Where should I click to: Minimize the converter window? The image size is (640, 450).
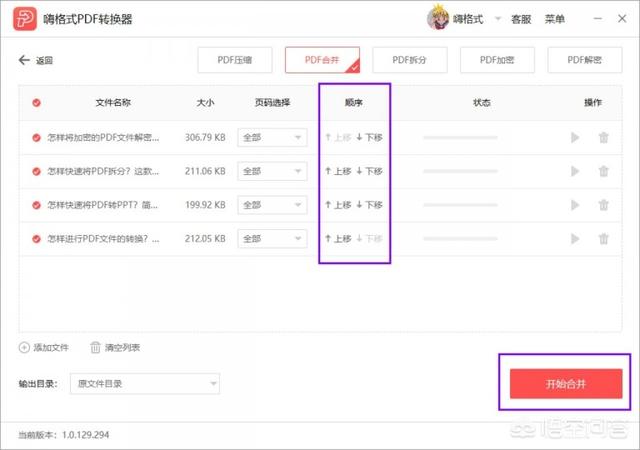[x=598, y=18]
